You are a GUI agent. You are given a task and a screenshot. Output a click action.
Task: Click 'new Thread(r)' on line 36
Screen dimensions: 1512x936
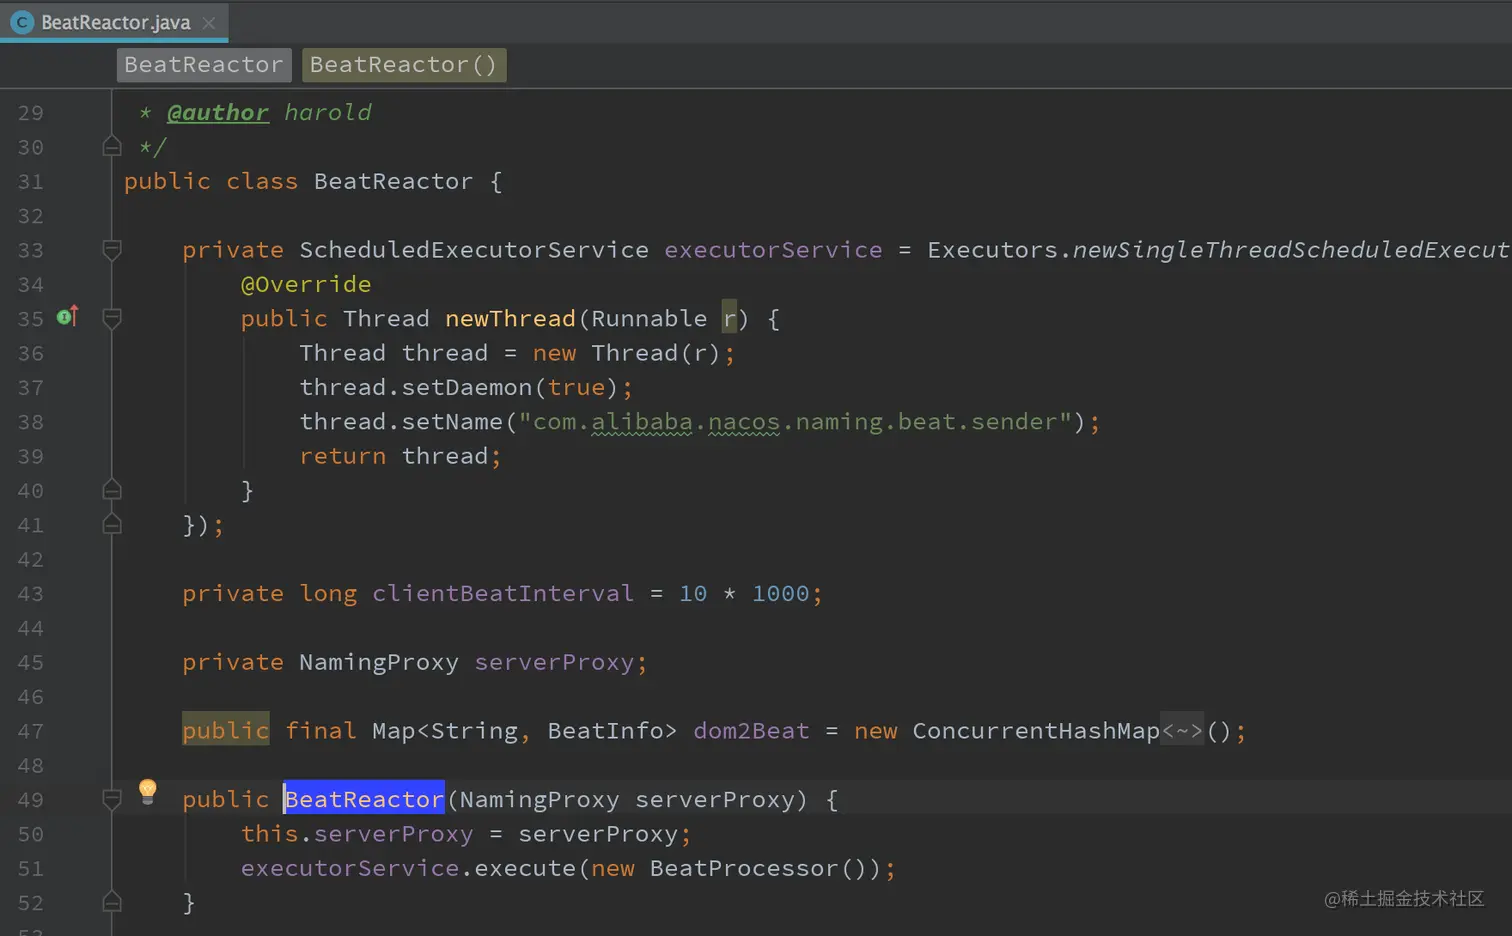coord(626,353)
